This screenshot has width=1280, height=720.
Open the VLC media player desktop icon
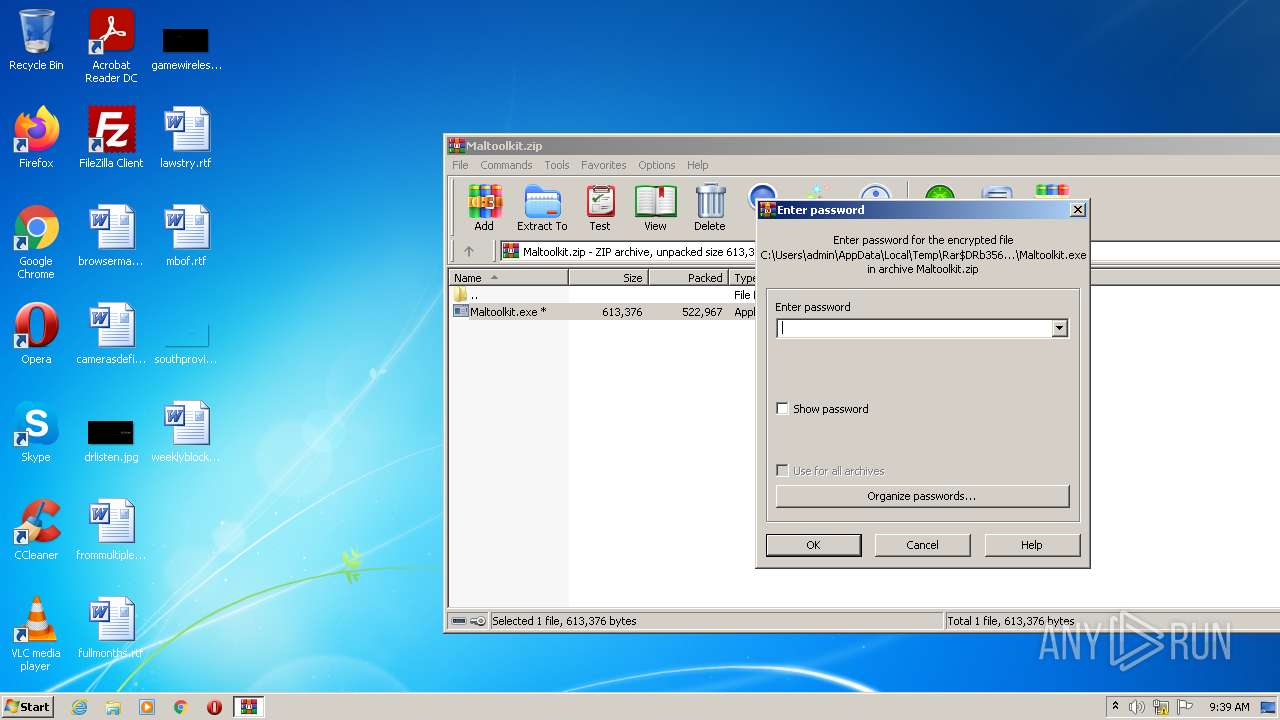coord(36,634)
